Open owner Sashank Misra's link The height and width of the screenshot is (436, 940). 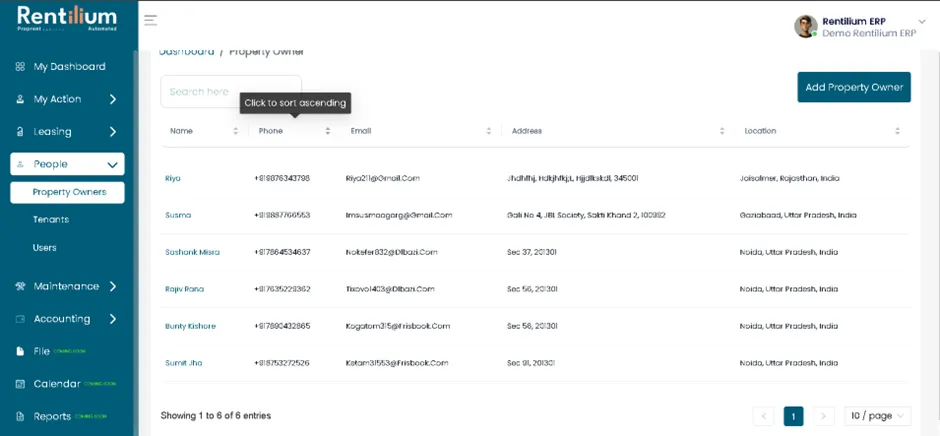tap(192, 252)
